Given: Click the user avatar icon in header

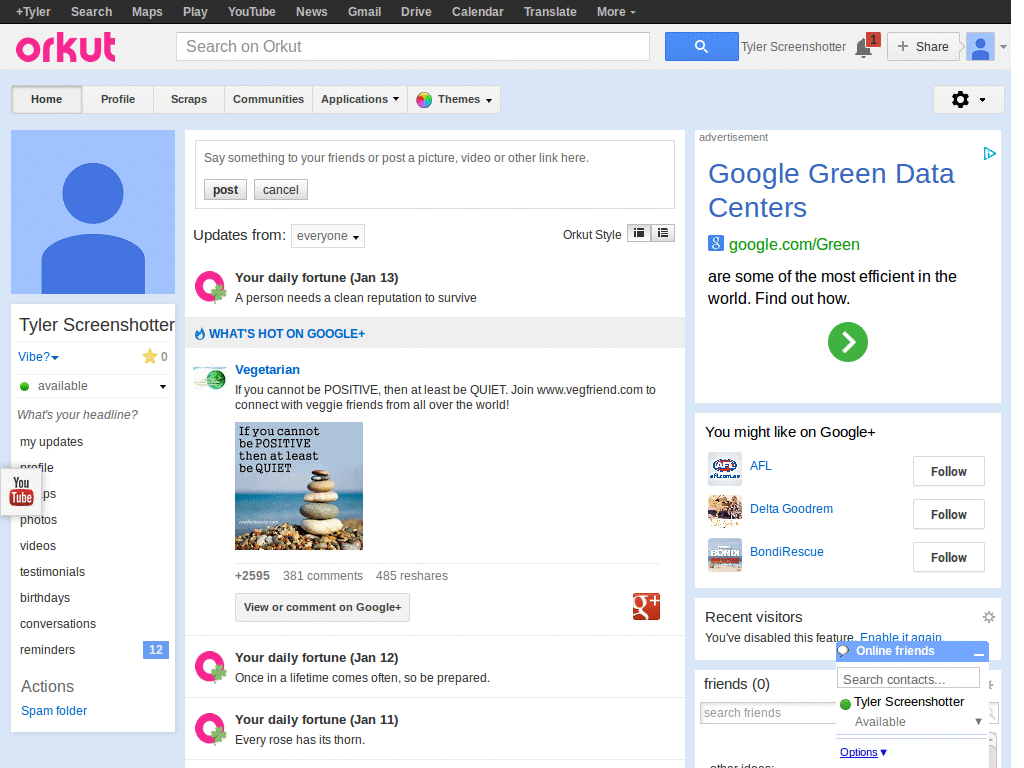Looking at the screenshot, I should point(980,47).
